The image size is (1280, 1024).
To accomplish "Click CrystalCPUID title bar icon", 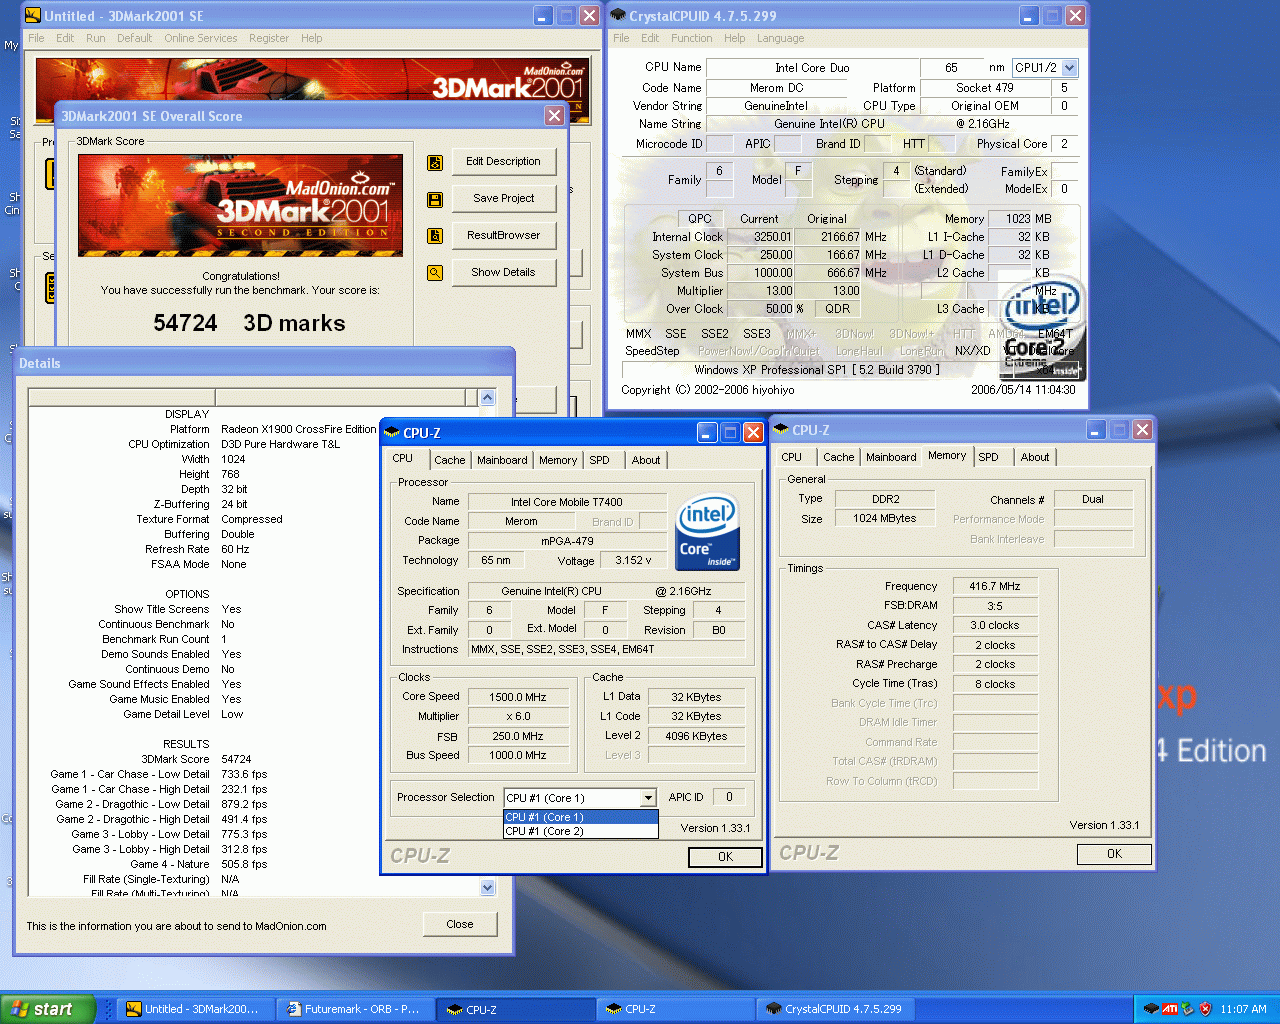I will (x=618, y=16).
